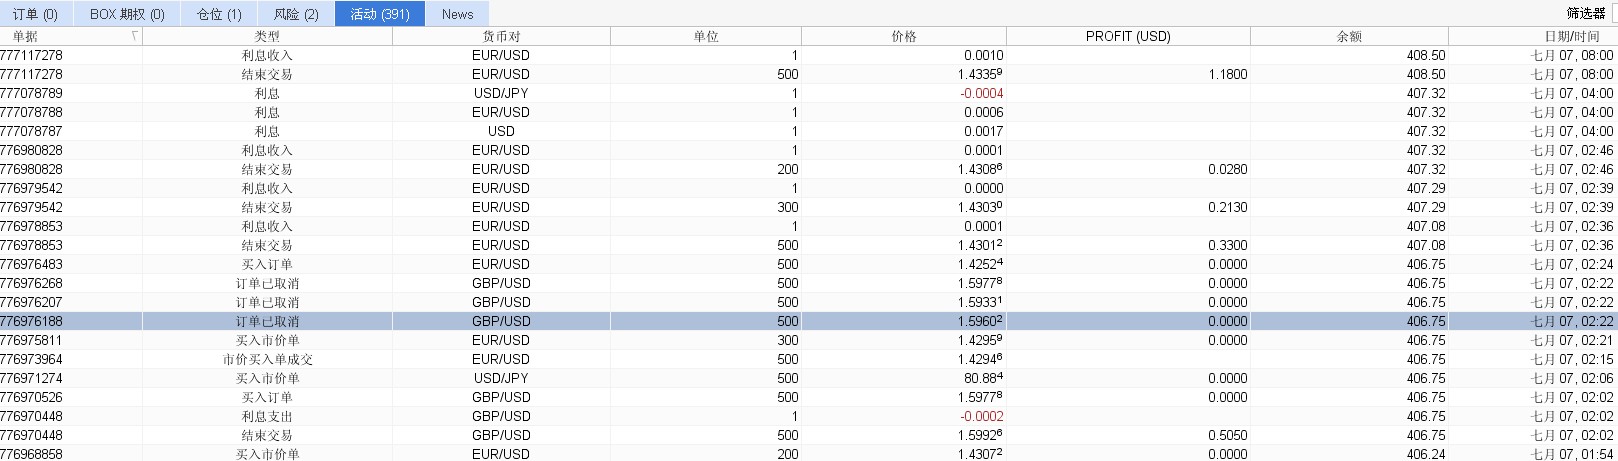Click the balance value 407.29 in 结束交易 row

click(1425, 207)
